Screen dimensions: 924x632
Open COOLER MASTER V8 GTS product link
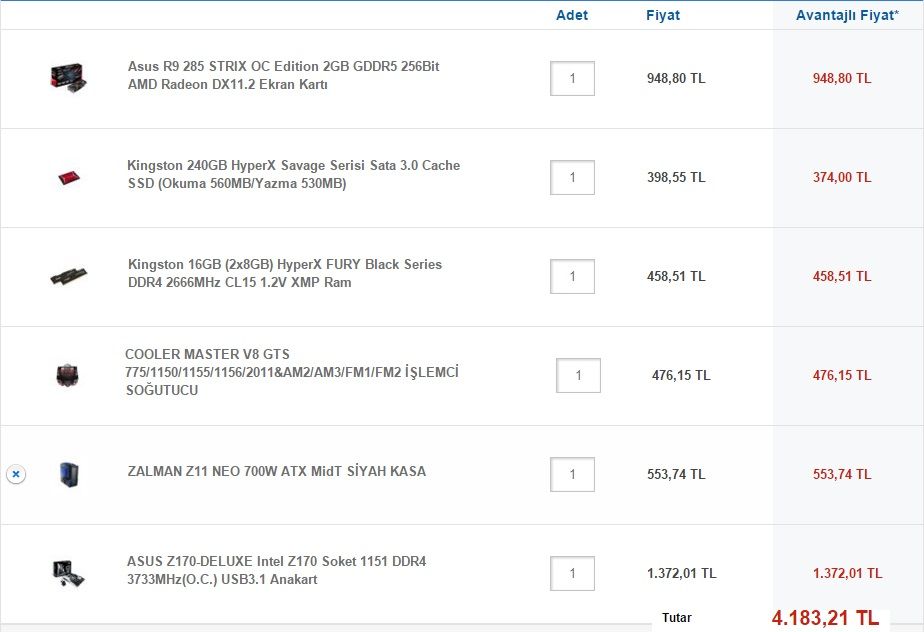[x=291, y=372]
